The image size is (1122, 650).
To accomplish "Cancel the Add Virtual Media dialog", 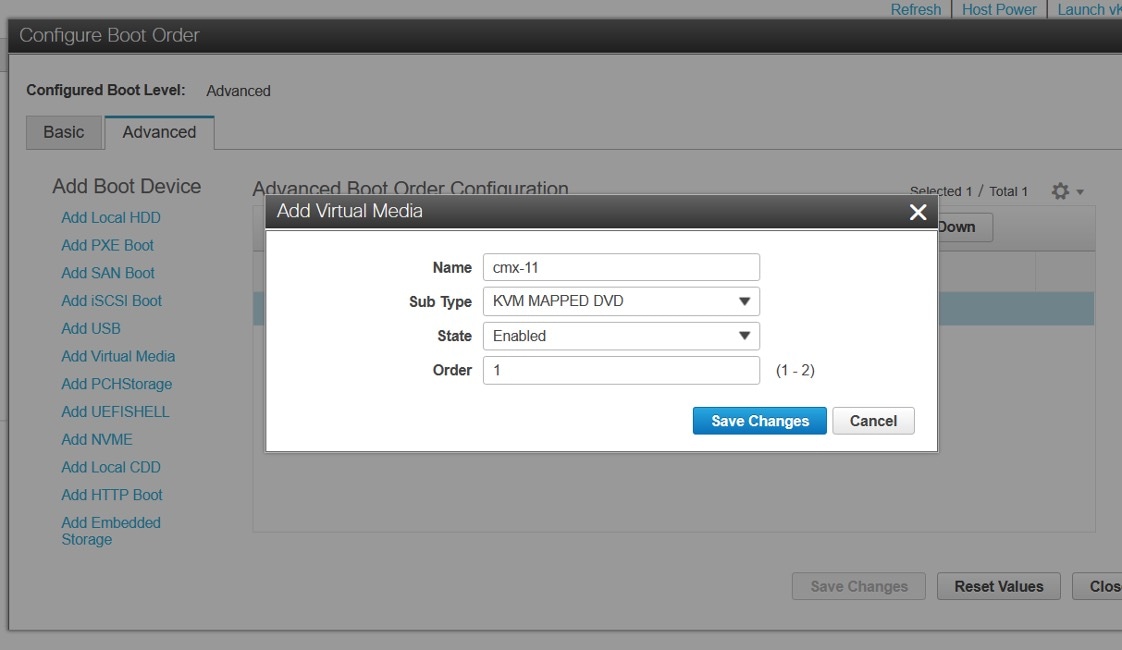I will click(872, 420).
